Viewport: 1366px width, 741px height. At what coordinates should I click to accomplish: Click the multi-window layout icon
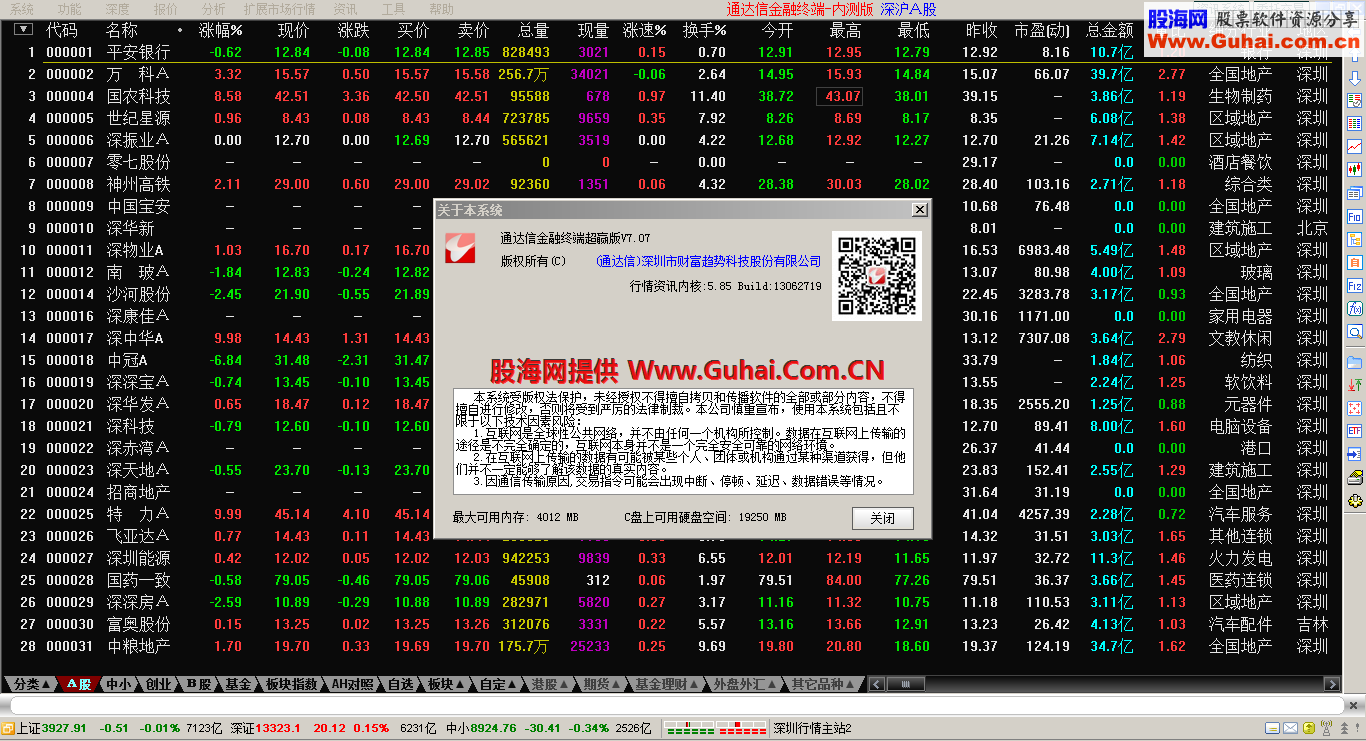point(1355,193)
